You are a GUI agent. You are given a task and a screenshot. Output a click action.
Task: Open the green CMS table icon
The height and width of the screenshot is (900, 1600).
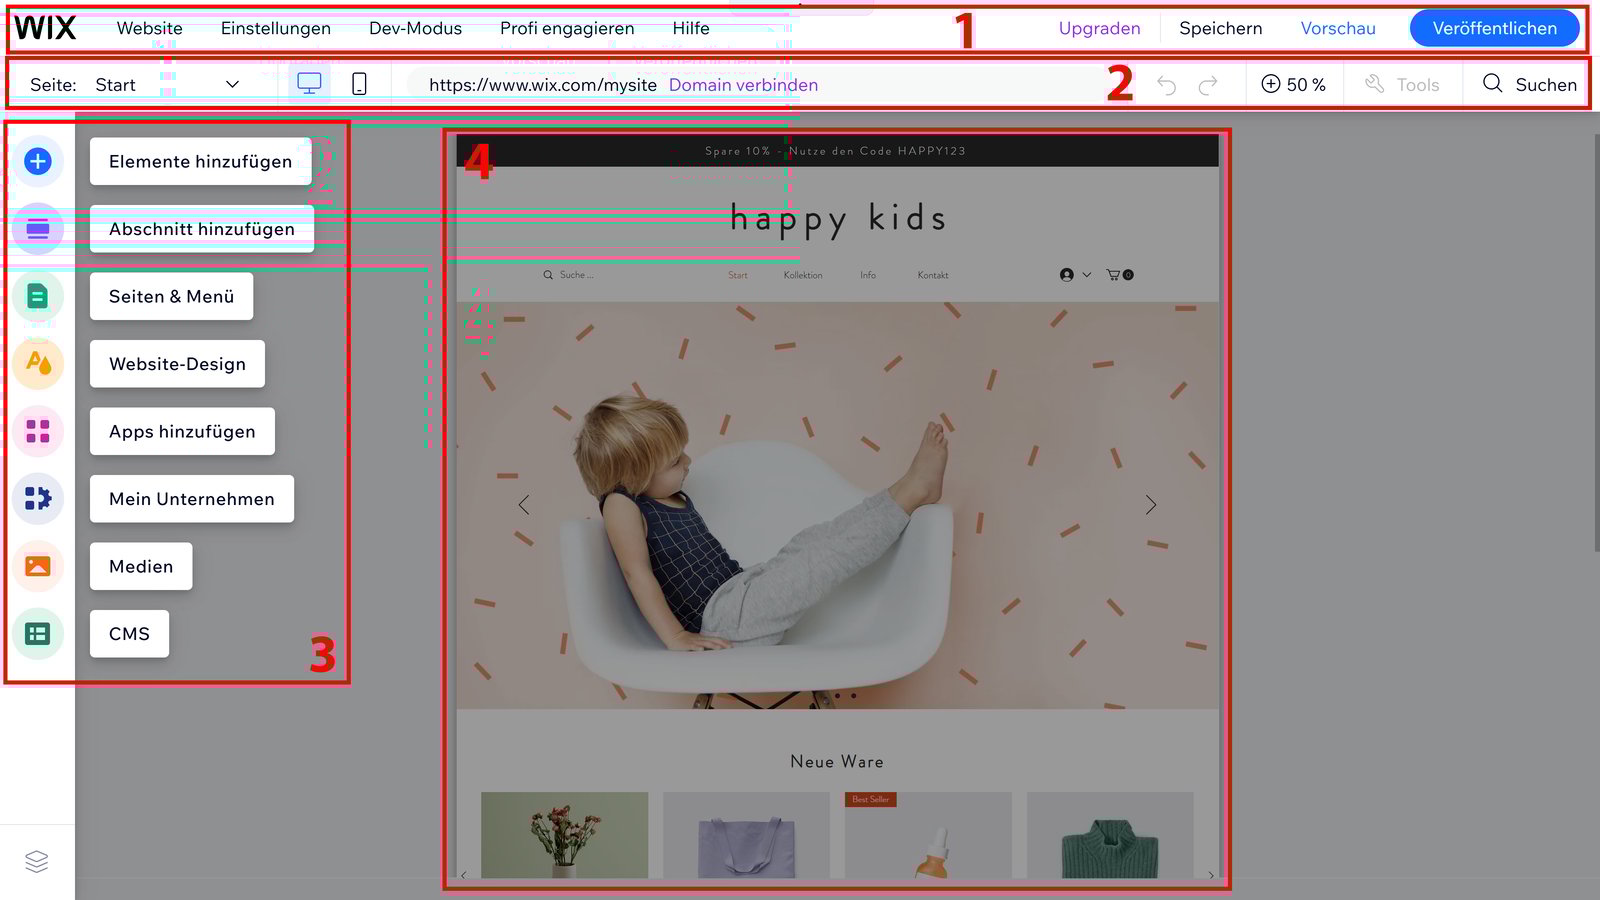[38, 634]
